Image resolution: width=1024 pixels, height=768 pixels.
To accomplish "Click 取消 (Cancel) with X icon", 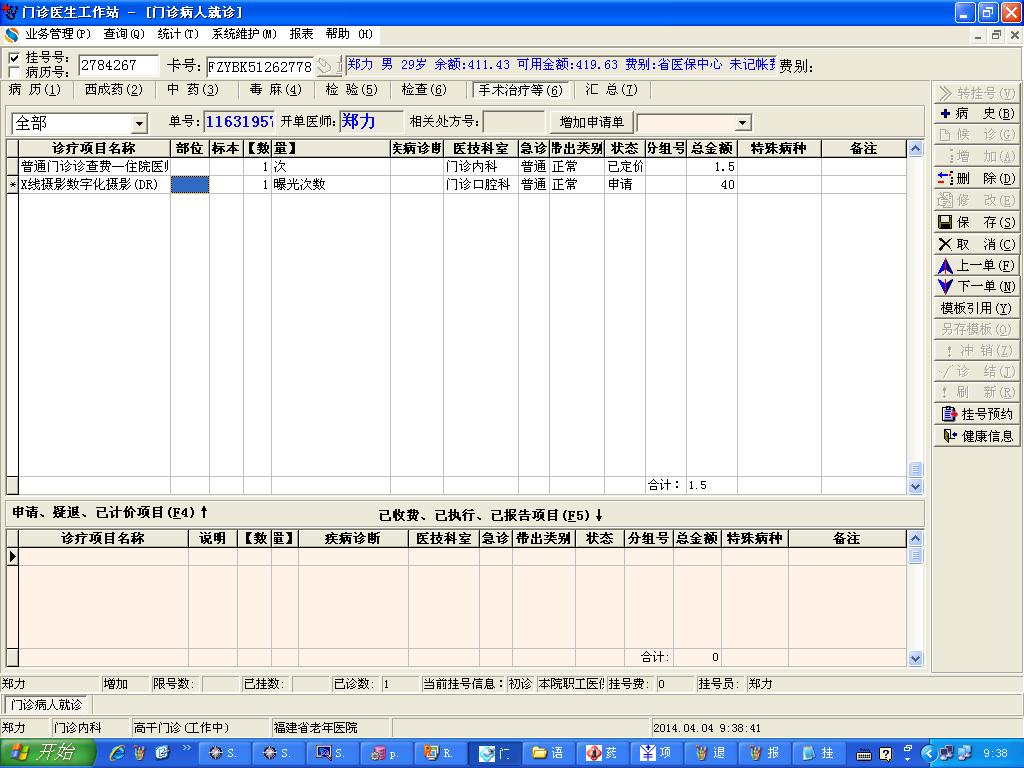I will [976, 244].
